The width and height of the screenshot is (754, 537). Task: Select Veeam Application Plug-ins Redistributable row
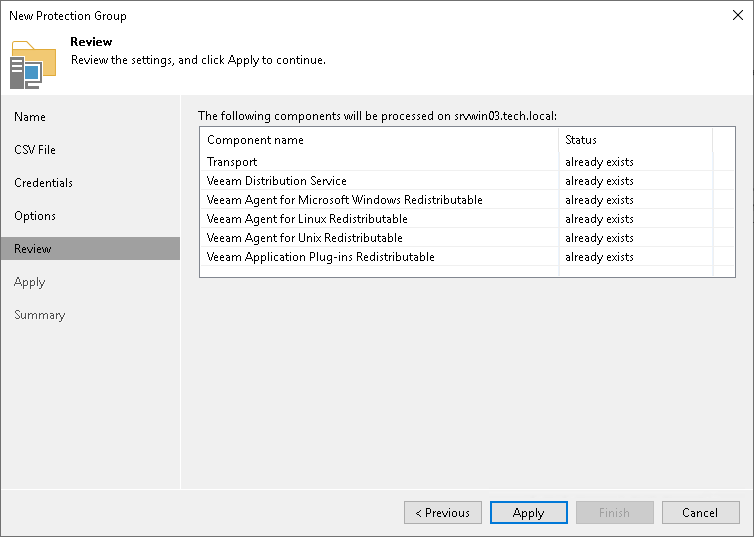click(x=467, y=257)
